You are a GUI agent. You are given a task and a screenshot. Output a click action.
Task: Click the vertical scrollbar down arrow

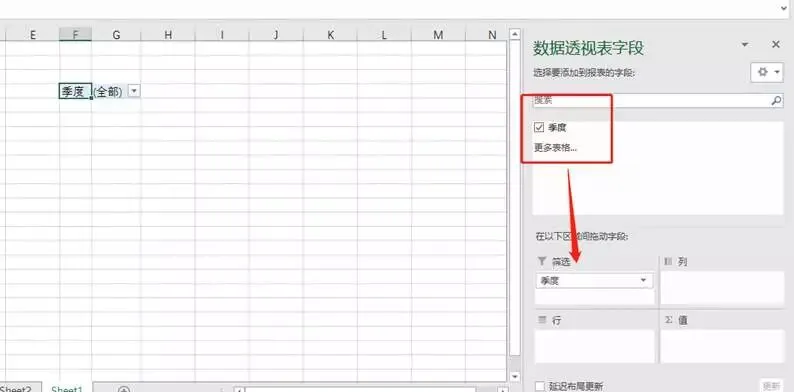[x=515, y=376]
